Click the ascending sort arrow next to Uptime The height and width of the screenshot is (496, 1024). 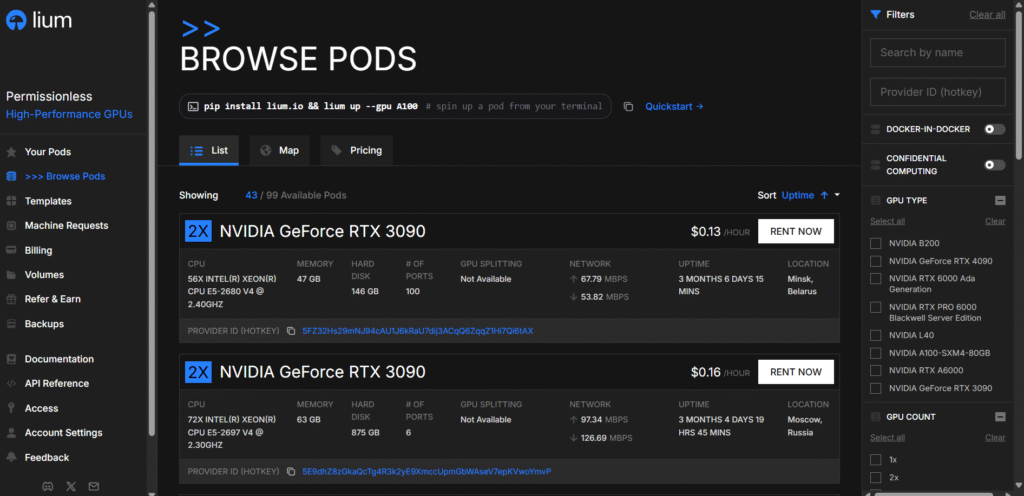coord(824,195)
